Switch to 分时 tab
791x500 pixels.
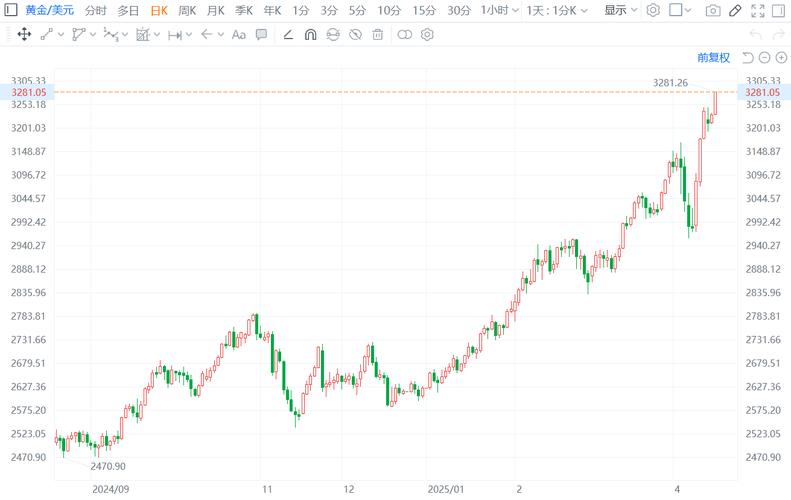[x=96, y=10]
